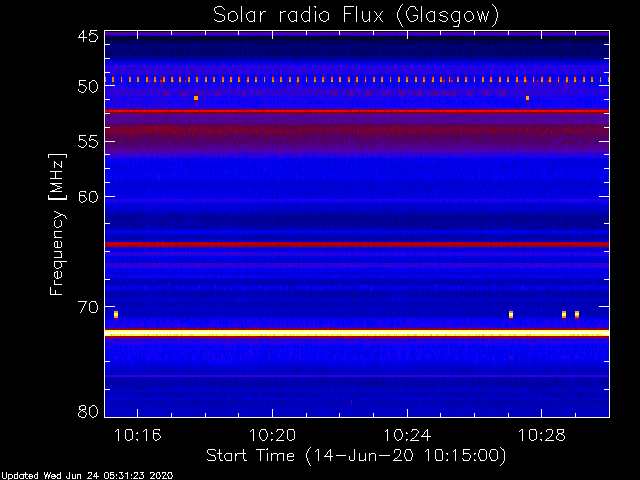Click the leftmost yellow burst marker near 70 MHz
Screen dimensions: 640x480
point(116,314)
